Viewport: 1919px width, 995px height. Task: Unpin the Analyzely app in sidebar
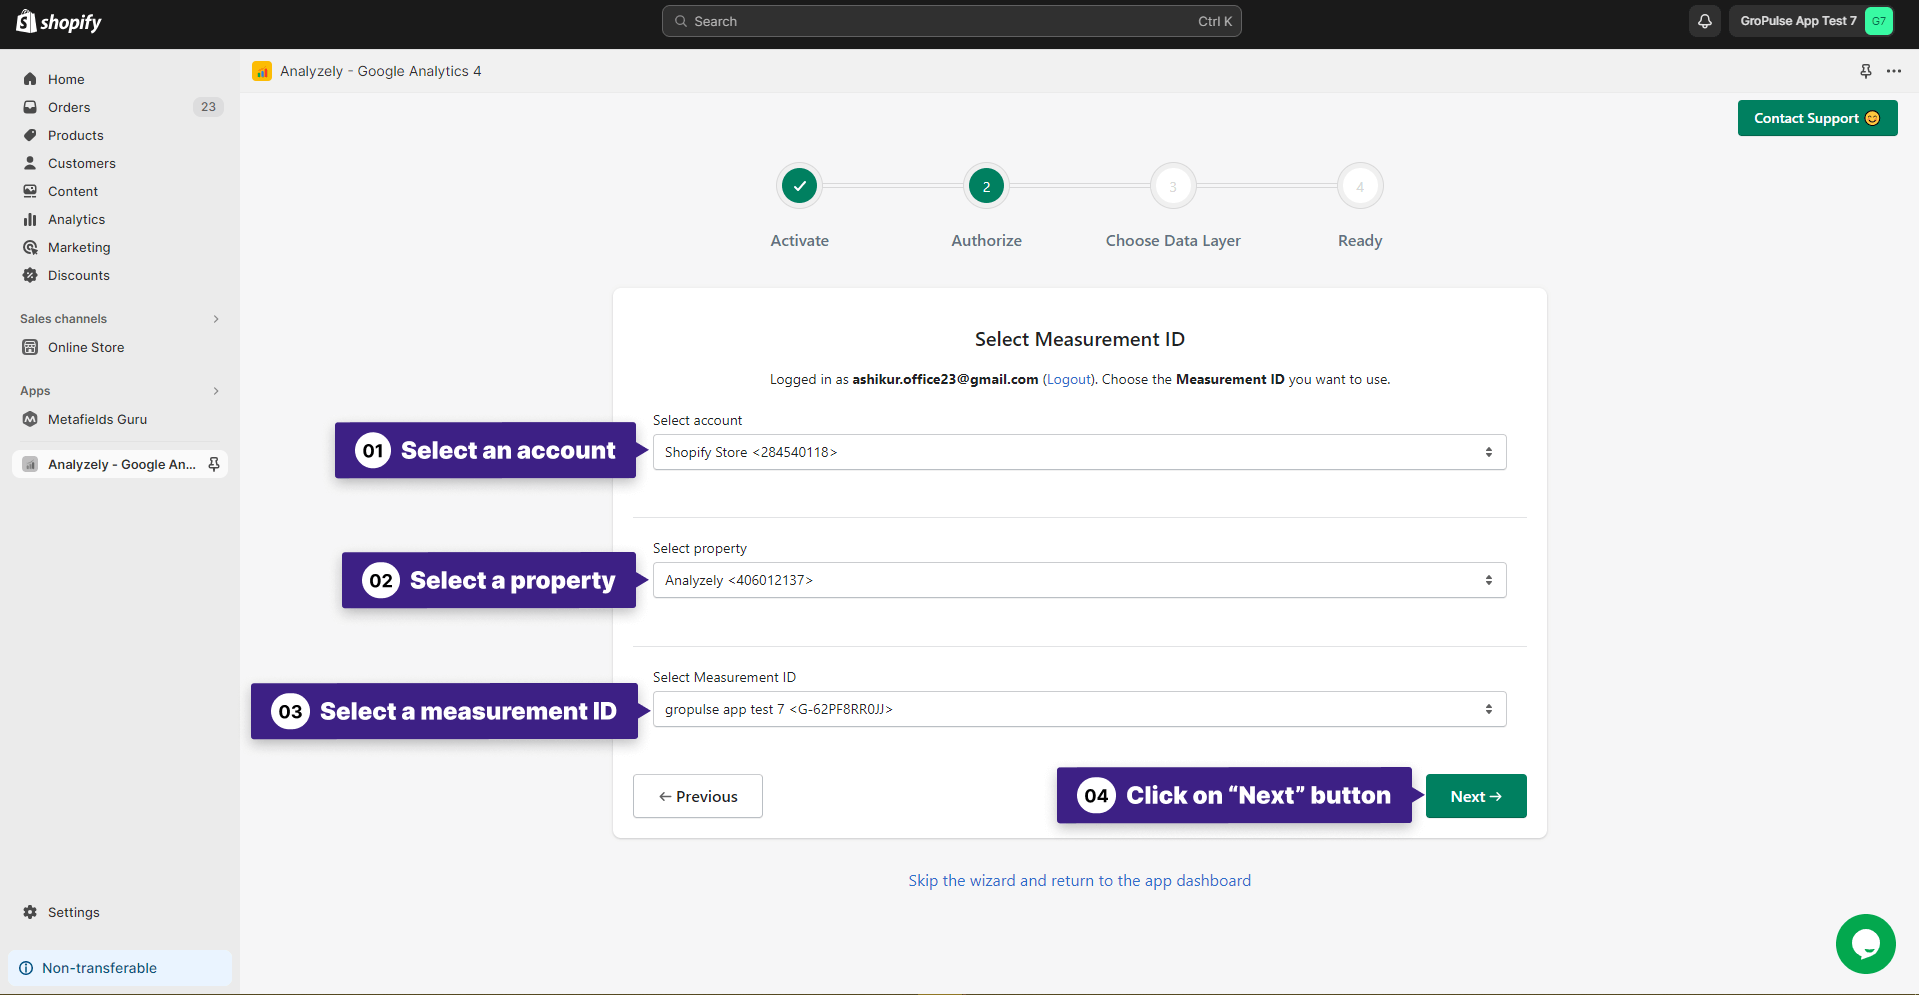coord(214,464)
